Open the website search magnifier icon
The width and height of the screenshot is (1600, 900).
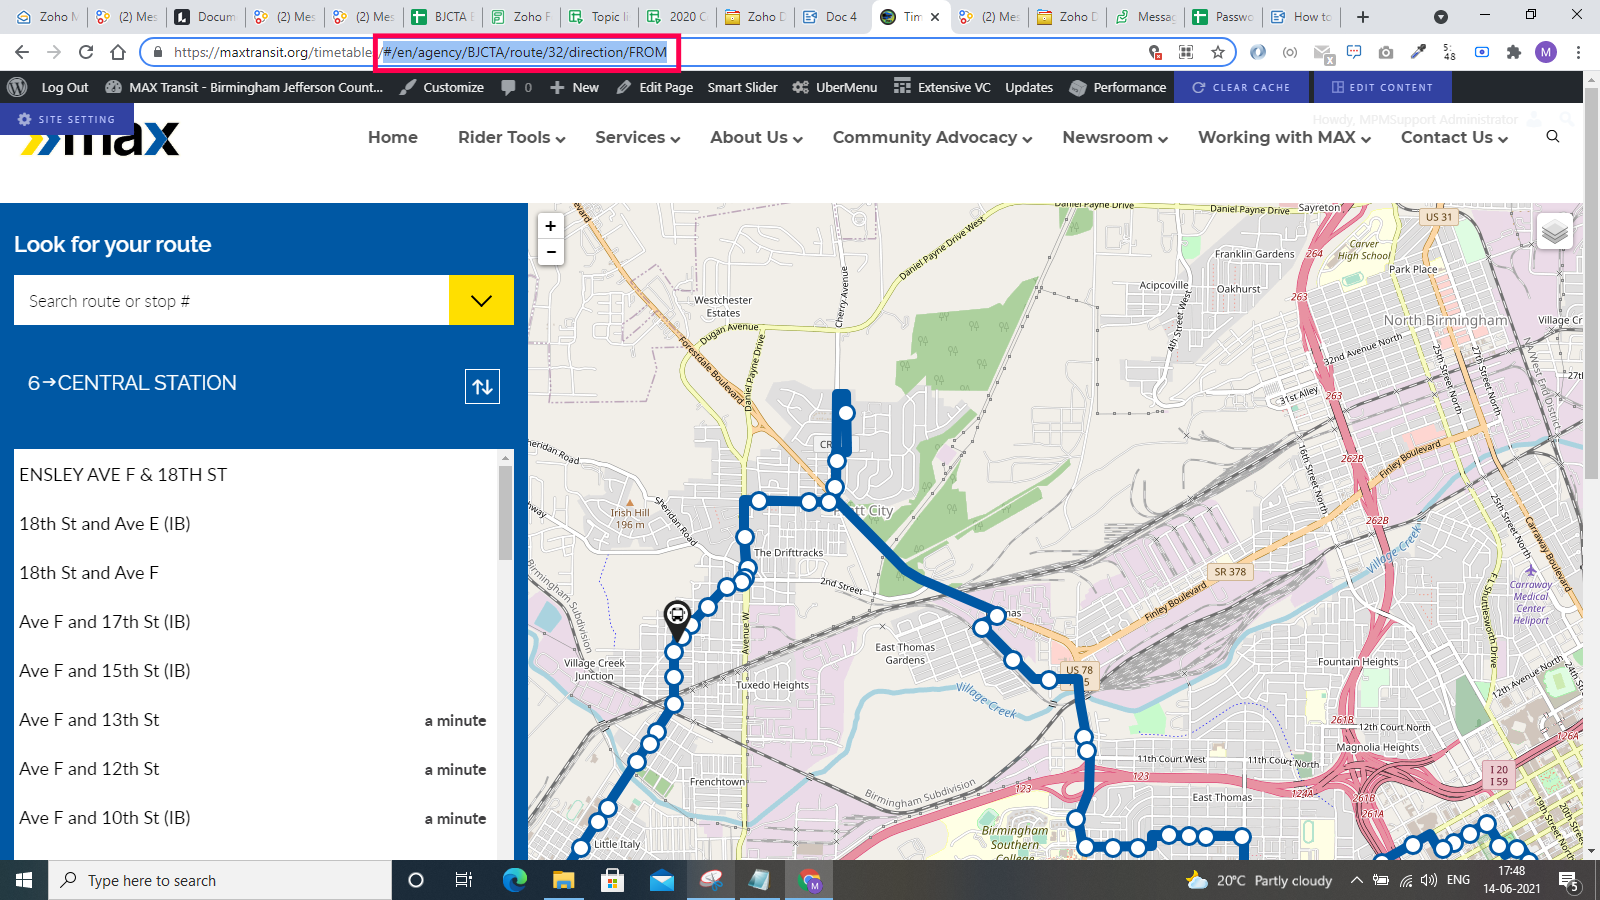(x=1553, y=137)
